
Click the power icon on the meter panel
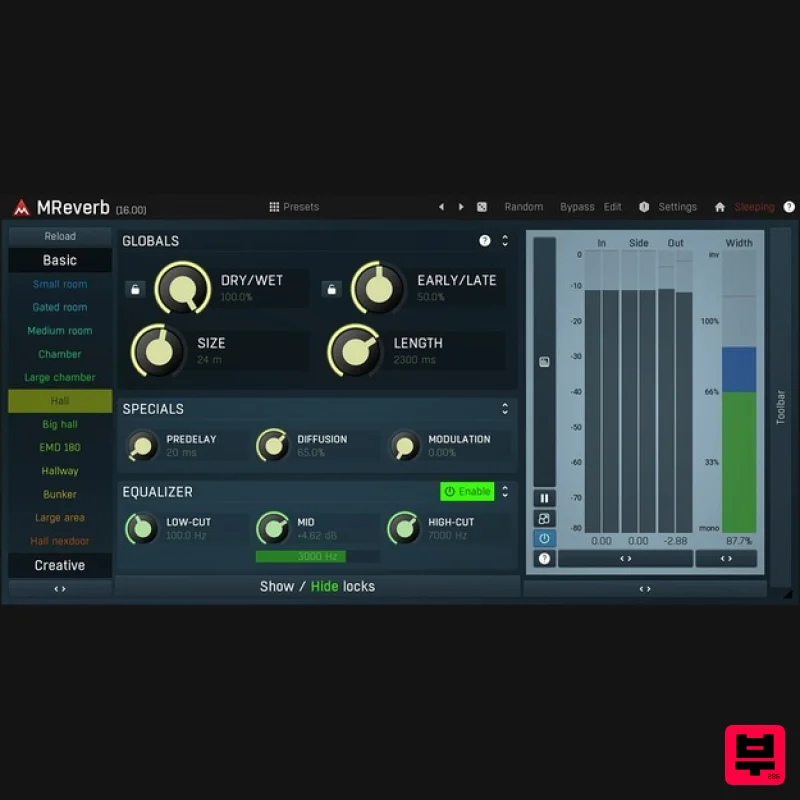[x=544, y=538]
